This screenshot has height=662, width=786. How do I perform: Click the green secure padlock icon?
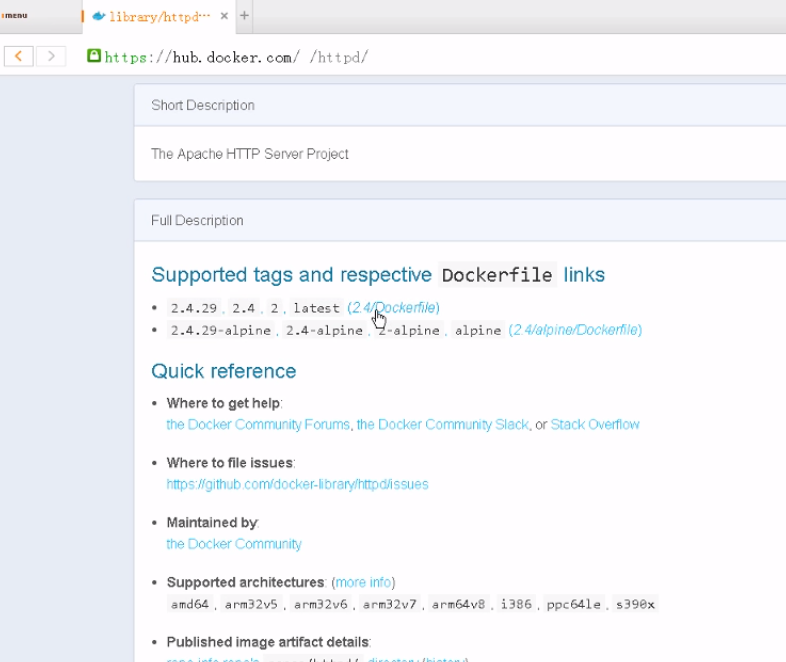tap(94, 56)
